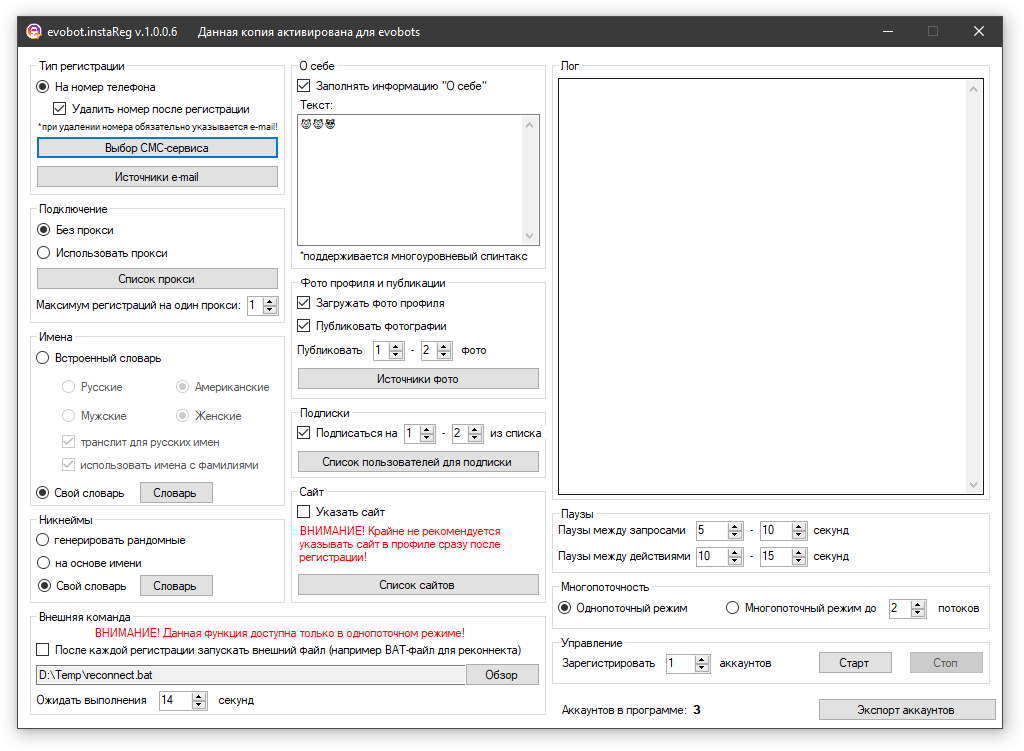Toggle Загружать фото профиля checkbox
The height and width of the screenshot is (751, 1024).
coord(305,303)
